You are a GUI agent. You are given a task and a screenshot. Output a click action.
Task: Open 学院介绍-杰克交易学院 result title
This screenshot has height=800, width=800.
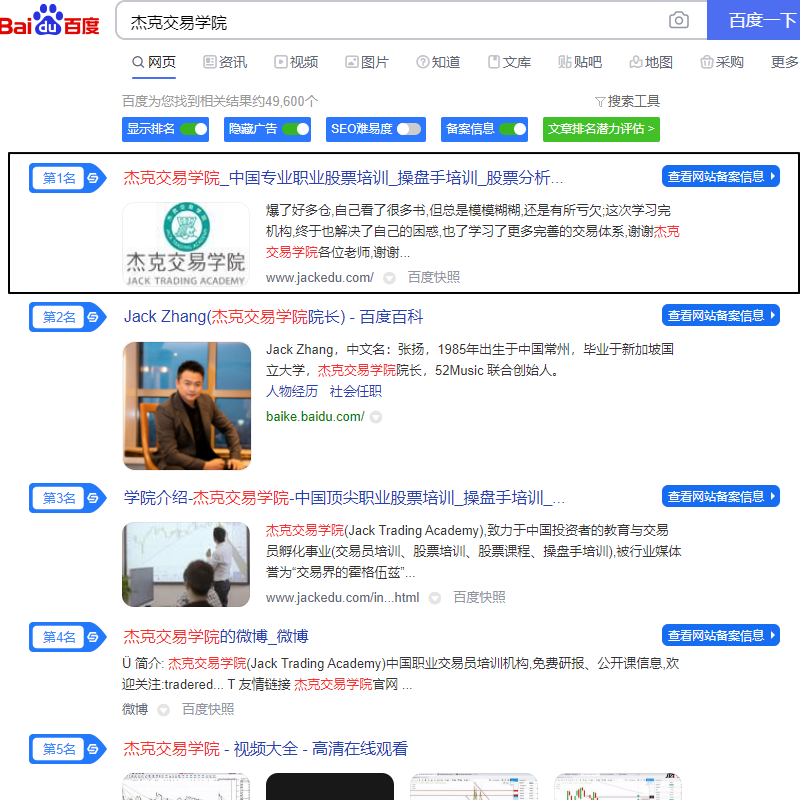point(344,497)
